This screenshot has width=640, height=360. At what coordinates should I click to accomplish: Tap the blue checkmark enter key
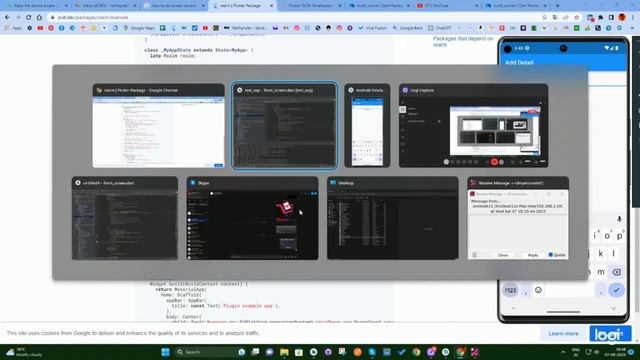616,290
